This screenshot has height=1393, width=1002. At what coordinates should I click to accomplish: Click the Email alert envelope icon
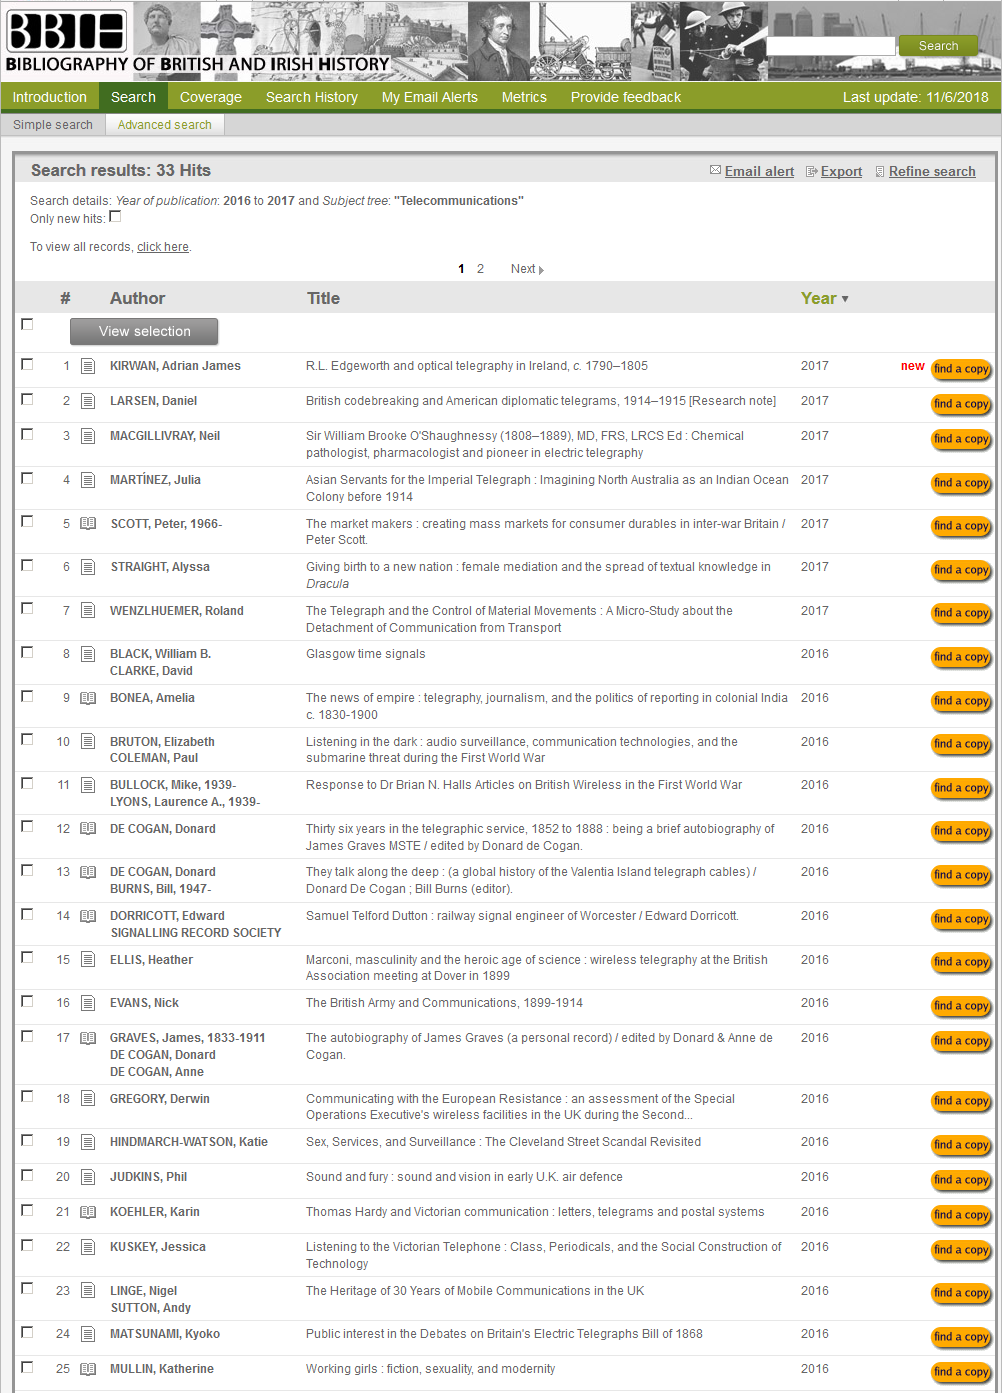coord(715,171)
